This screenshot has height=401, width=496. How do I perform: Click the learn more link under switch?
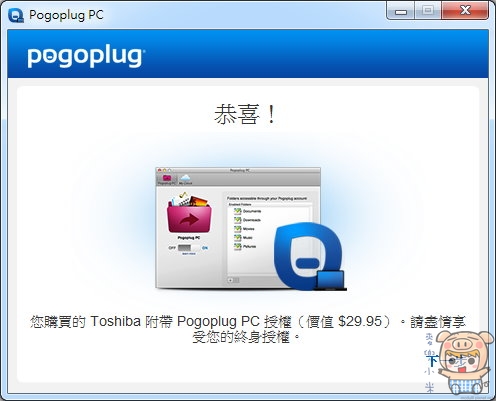coord(189,254)
